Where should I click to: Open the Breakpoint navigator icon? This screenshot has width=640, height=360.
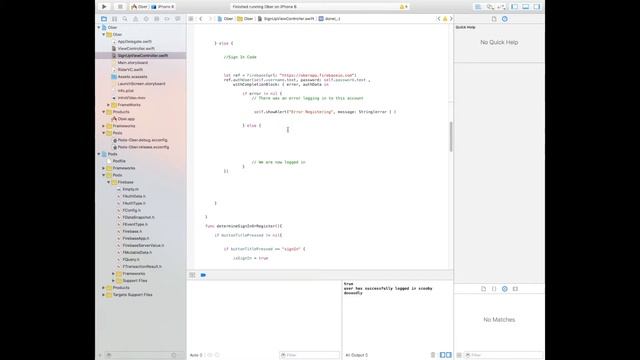[167, 19]
